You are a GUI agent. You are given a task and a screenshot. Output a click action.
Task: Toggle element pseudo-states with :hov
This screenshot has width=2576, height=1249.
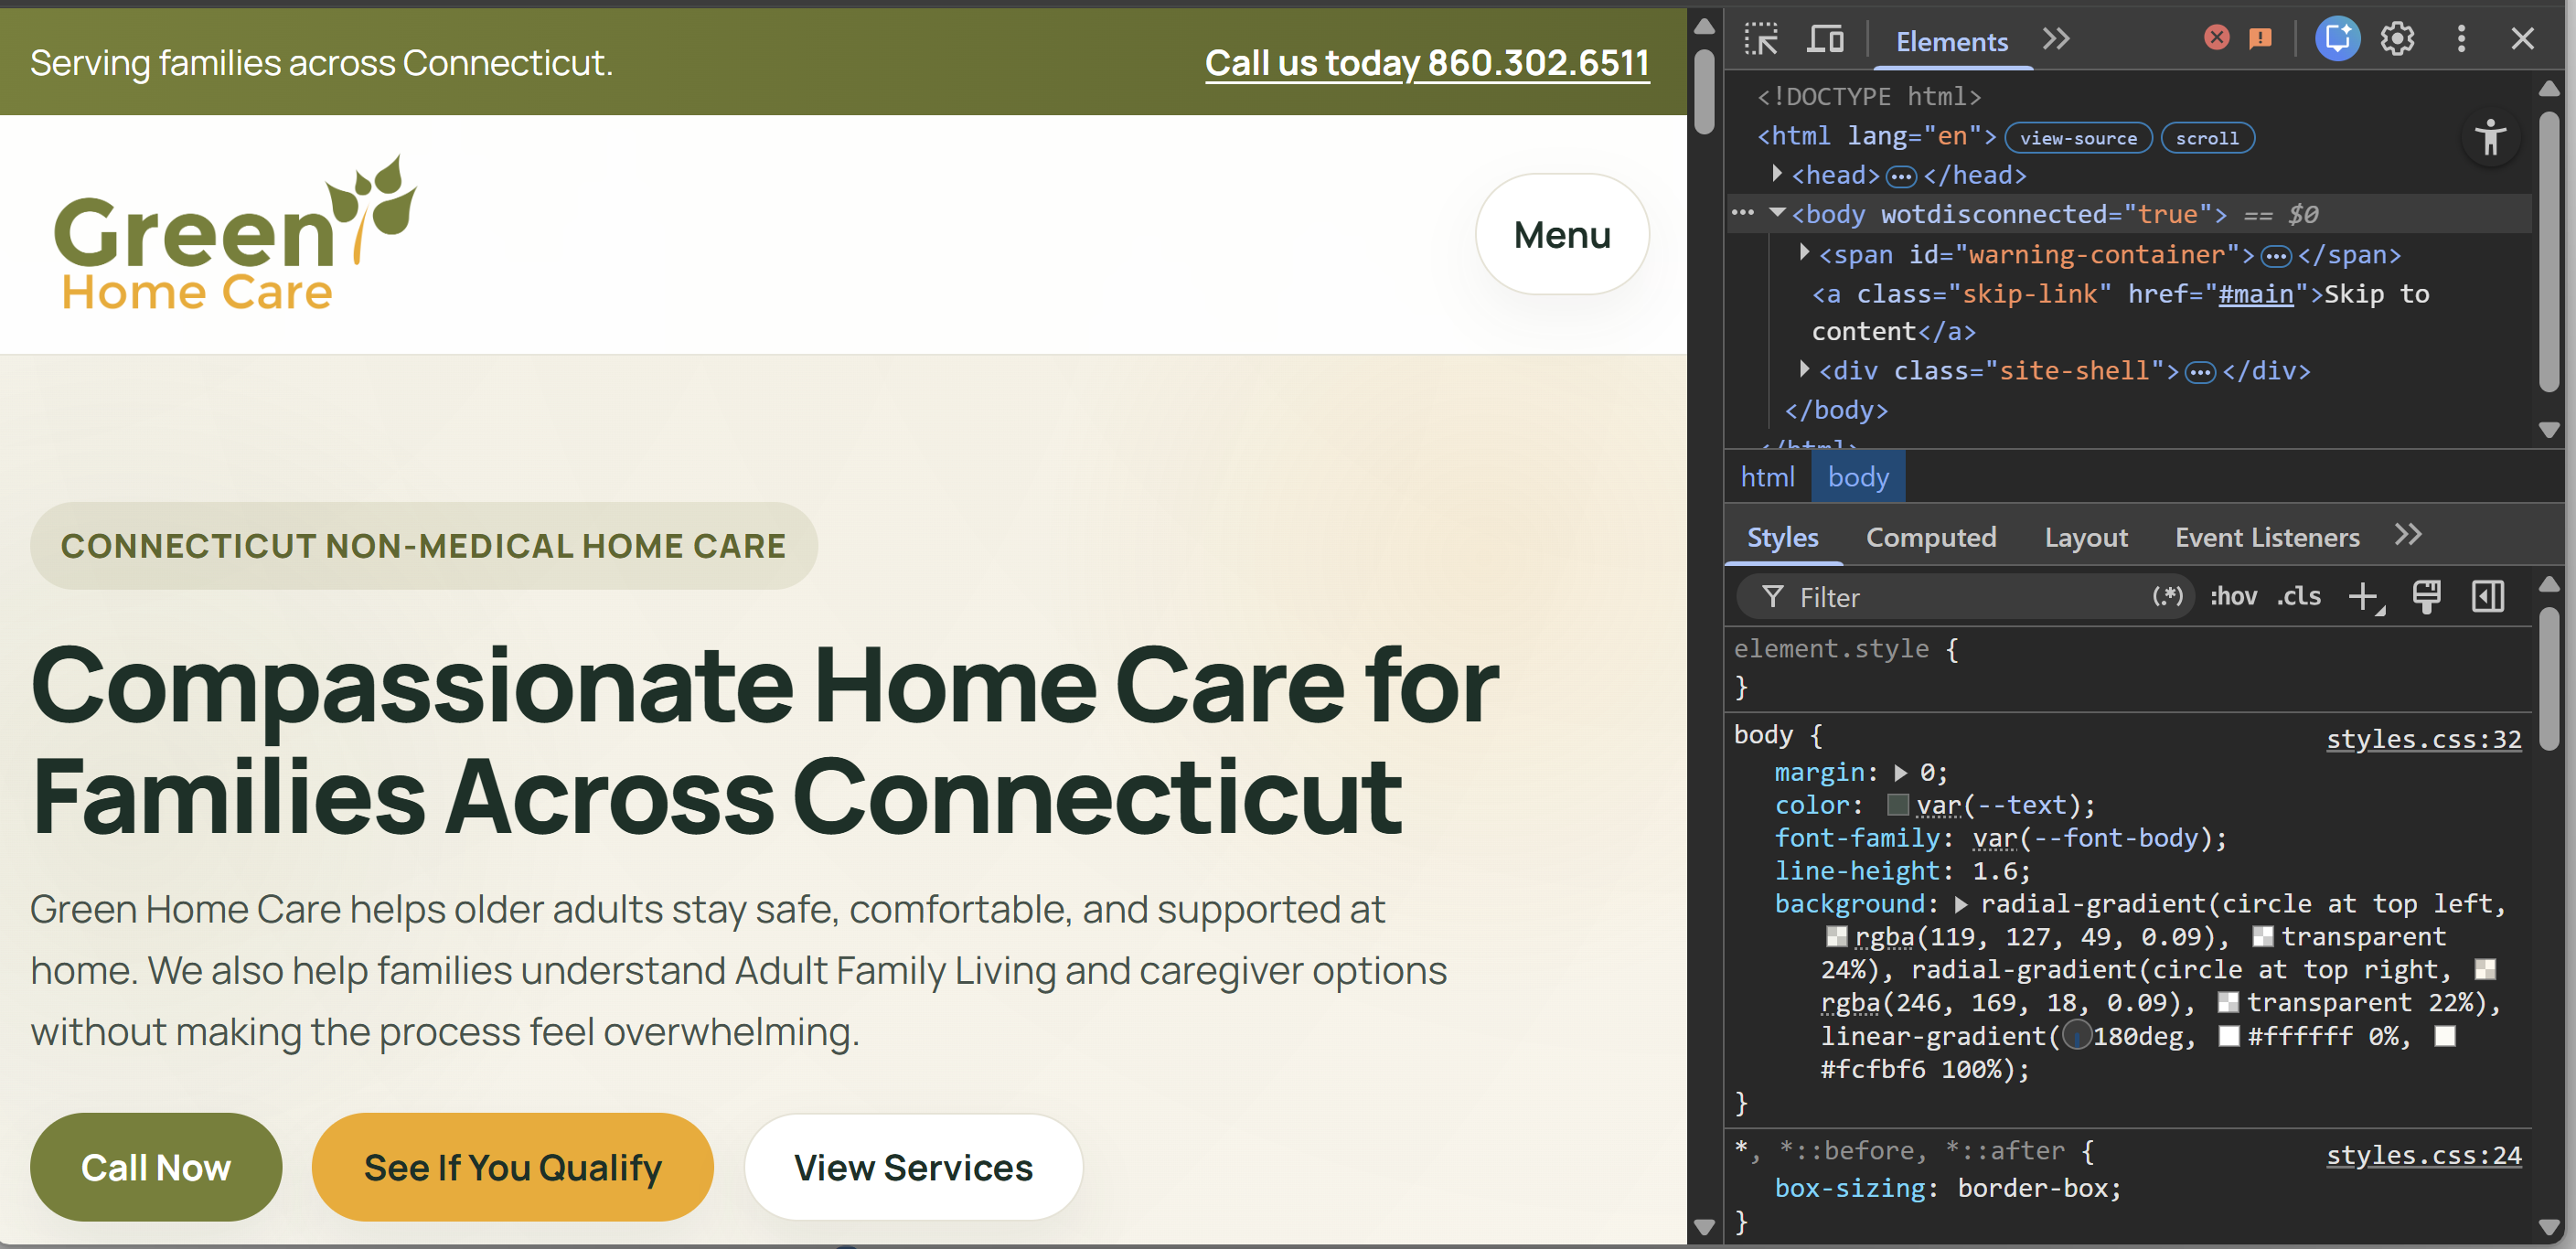[2233, 596]
